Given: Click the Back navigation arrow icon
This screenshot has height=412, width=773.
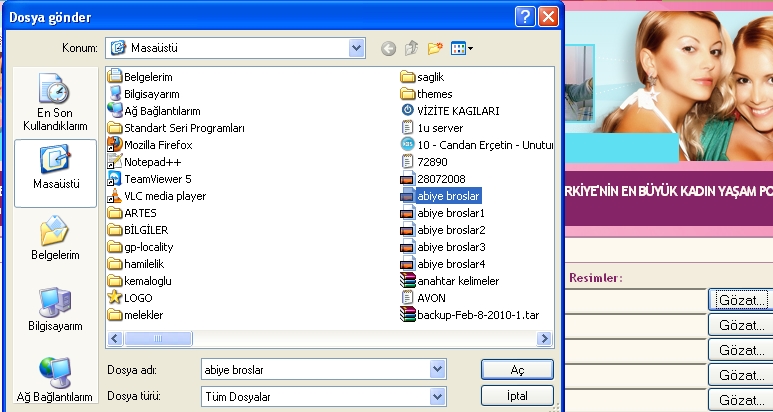Looking at the screenshot, I should [x=388, y=47].
